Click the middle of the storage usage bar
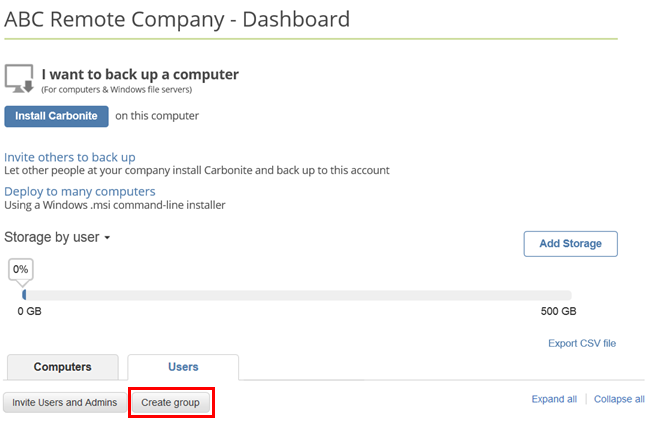This screenshot has width=650, height=421. (x=297, y=295)
